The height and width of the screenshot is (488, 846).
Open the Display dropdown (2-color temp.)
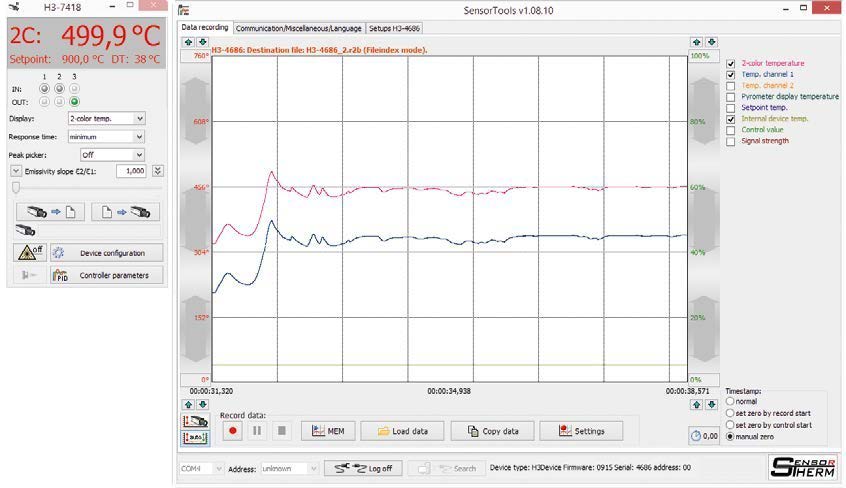[x=106, y=118]
